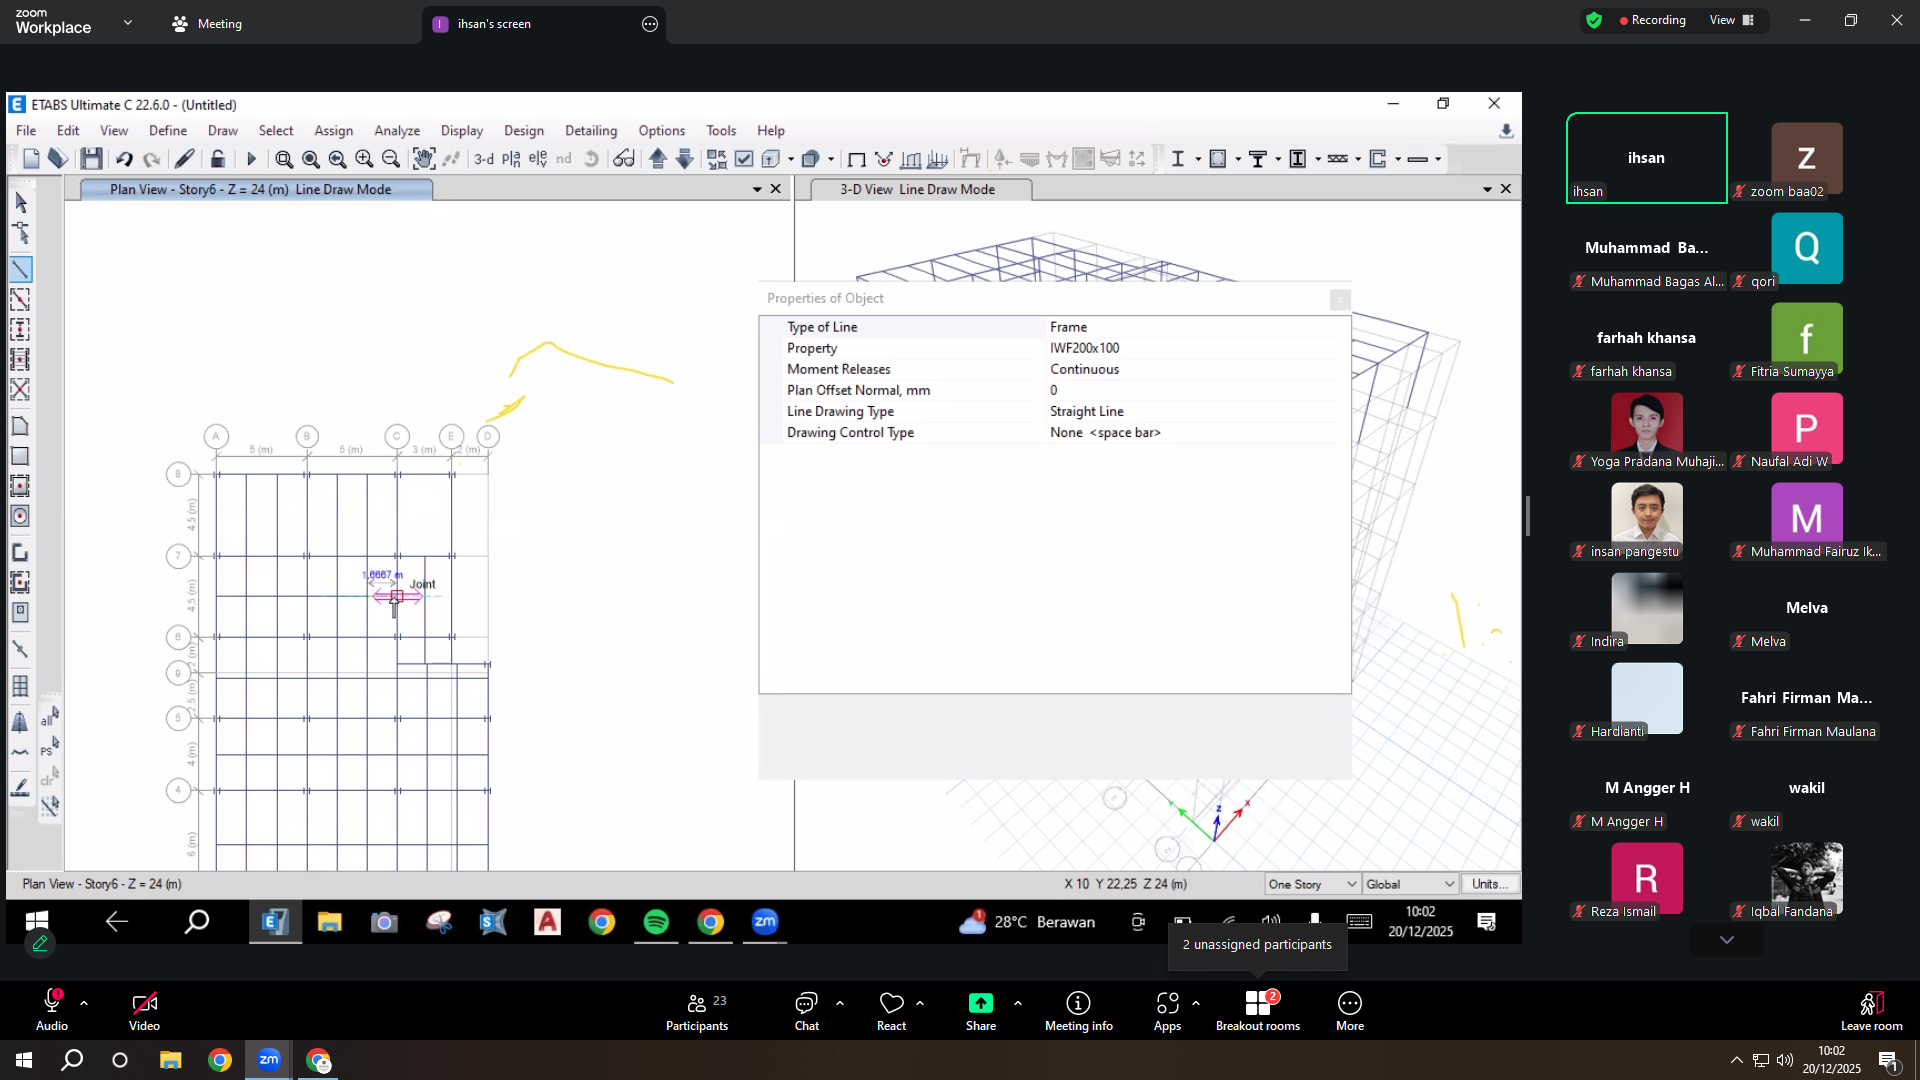The height and width of the screenshot is (1080, 1920).
Task: Click the glasses perspective toggle icon
Action: 624,158
